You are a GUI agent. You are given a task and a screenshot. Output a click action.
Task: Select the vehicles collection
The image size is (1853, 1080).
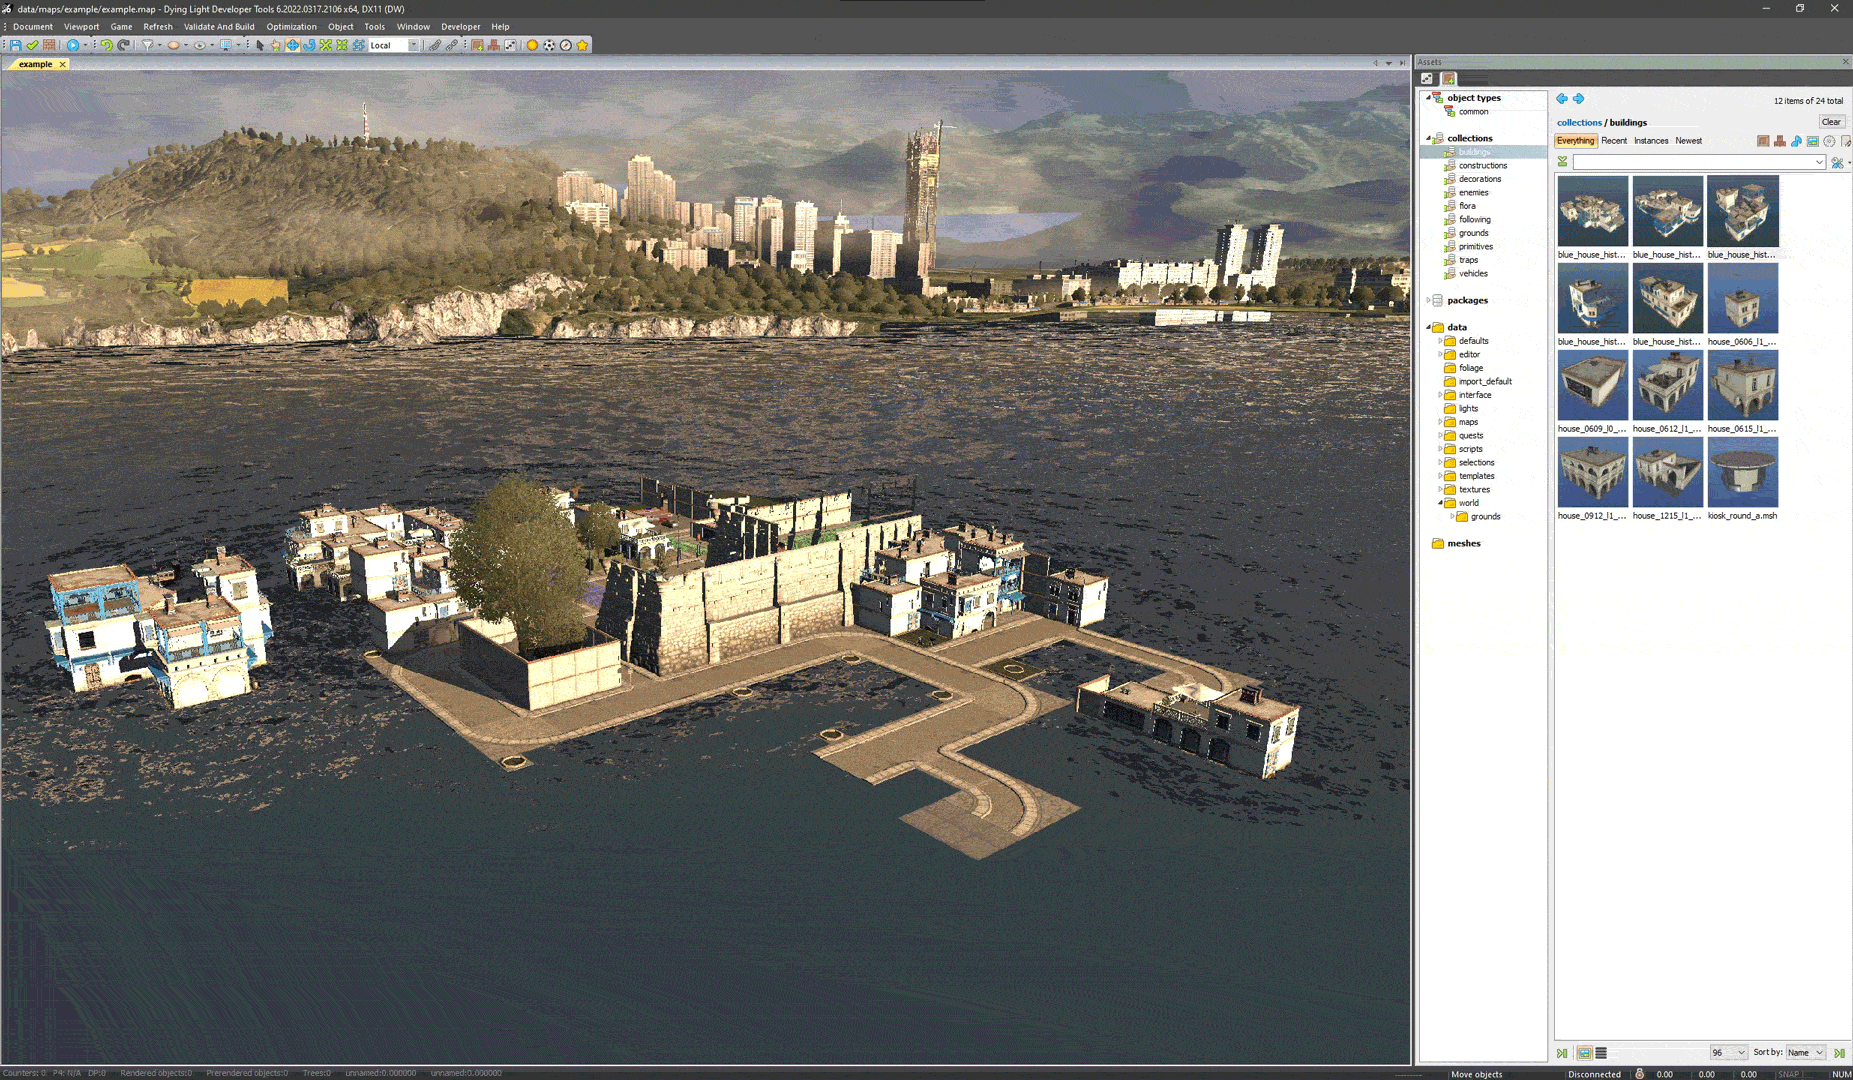(x=1473, y=274)
